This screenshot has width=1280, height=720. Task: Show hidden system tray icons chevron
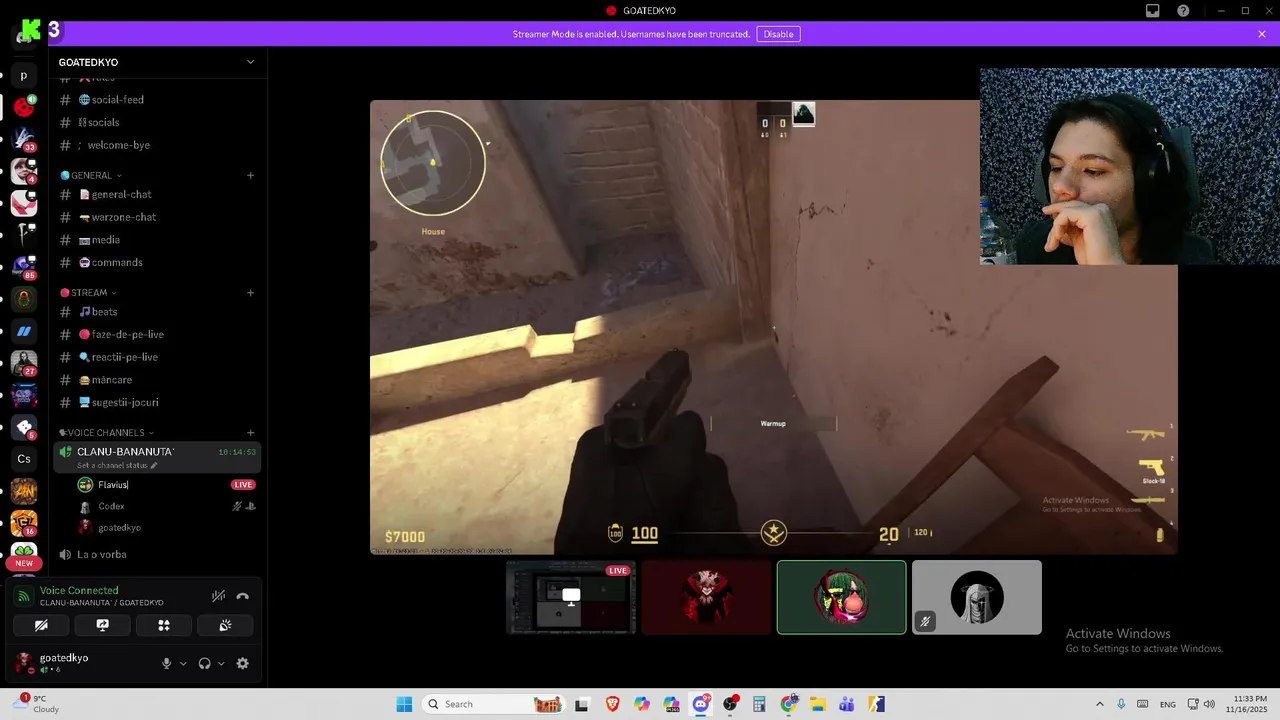click(x=1100, y=704)
